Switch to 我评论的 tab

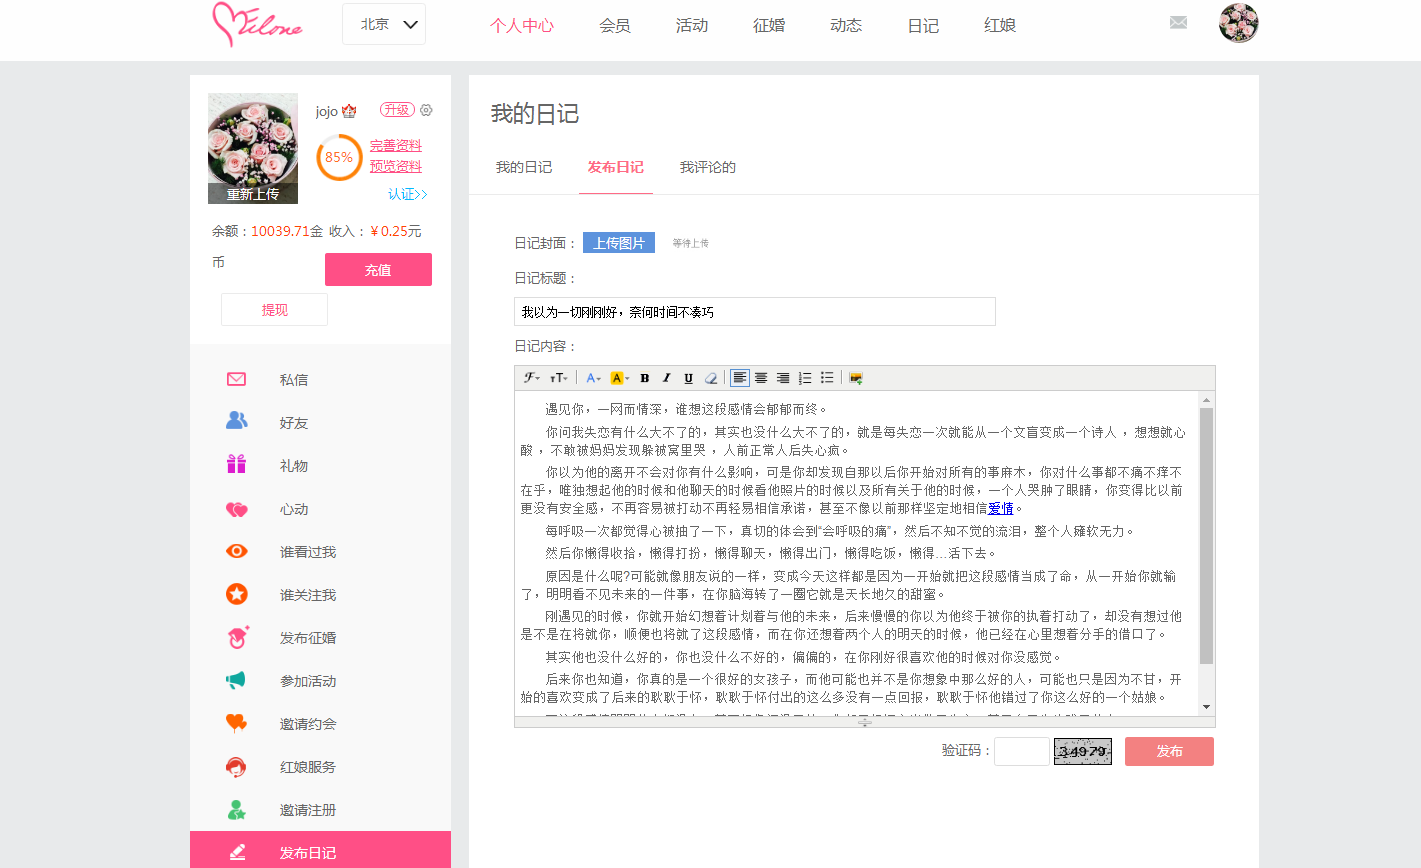(x=708, y=167)
